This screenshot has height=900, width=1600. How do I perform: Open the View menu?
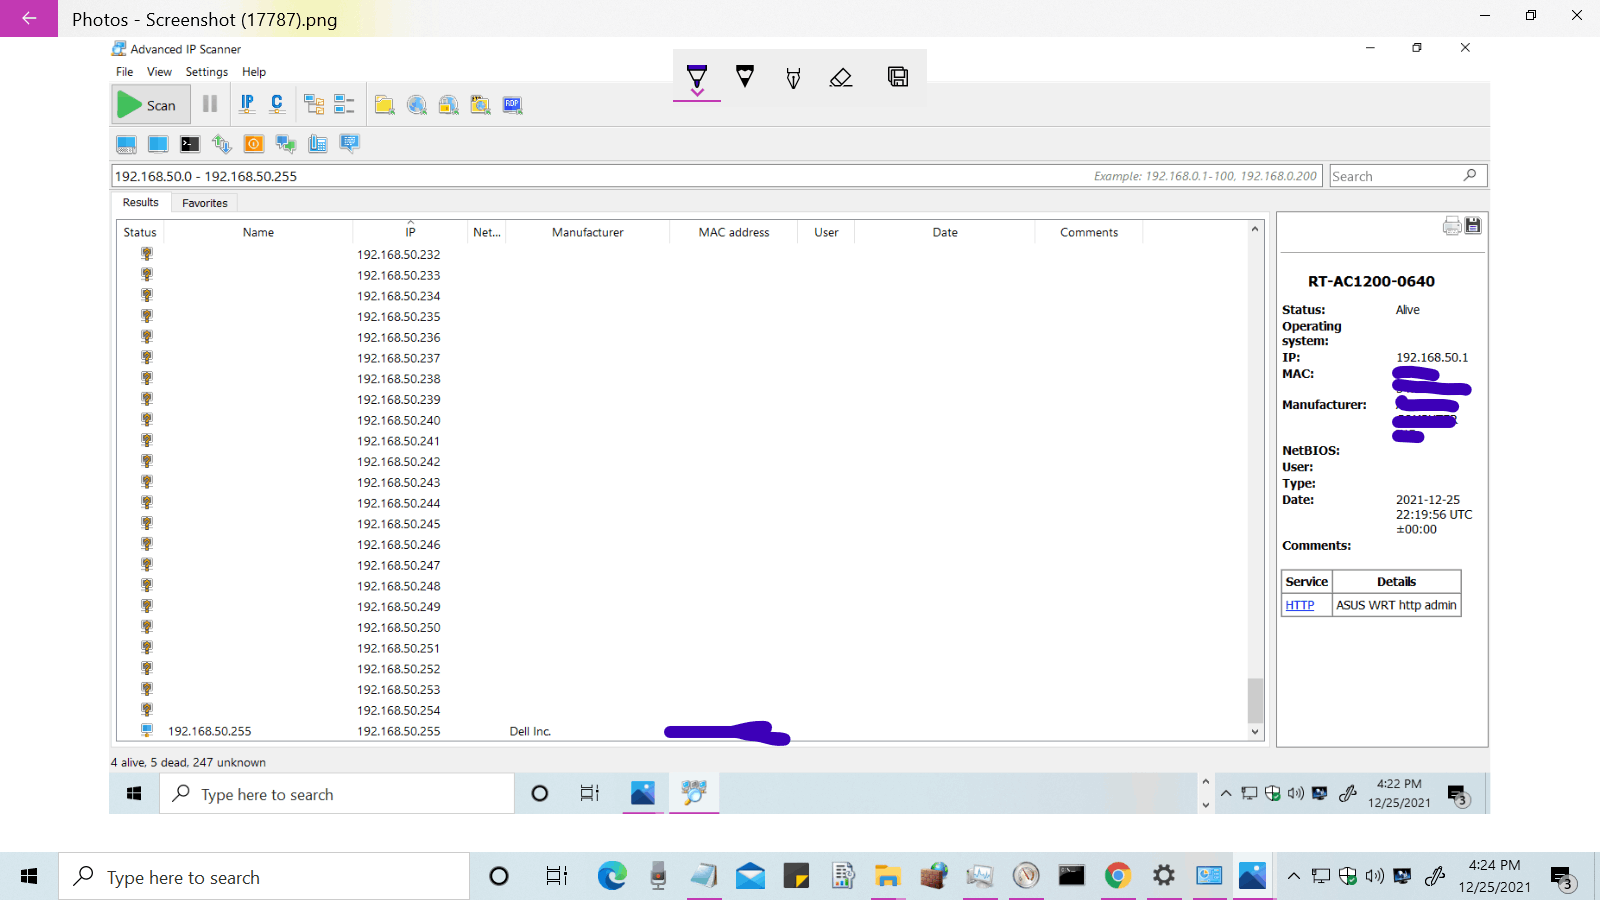coord(159,72)
